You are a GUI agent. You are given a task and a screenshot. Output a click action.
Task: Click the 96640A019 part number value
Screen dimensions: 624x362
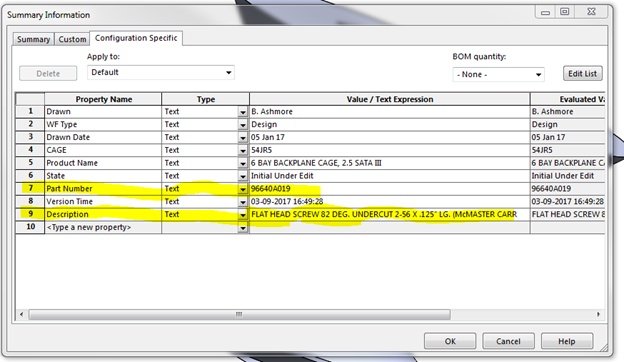click(390, 188)
